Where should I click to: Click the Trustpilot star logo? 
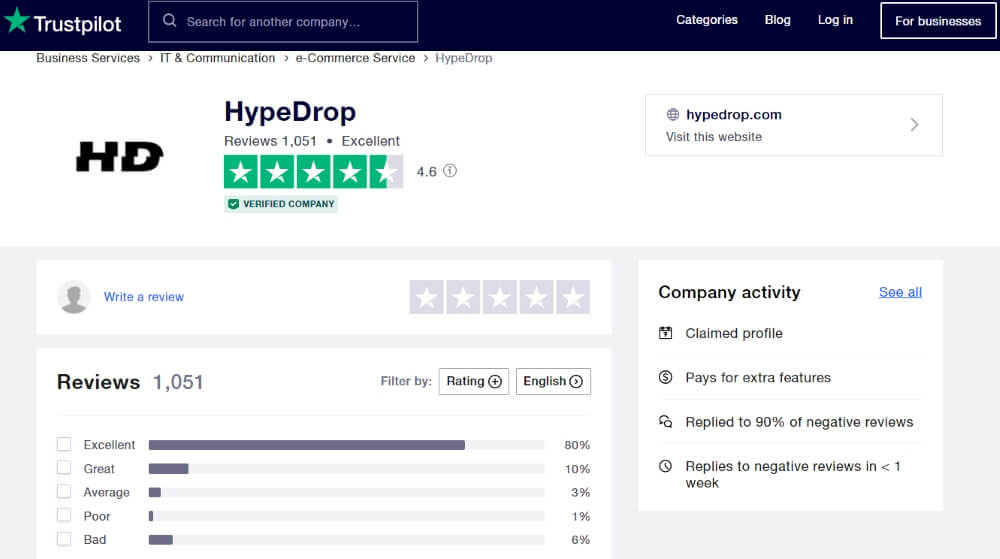pyautogui.click(x=17, y=20)
